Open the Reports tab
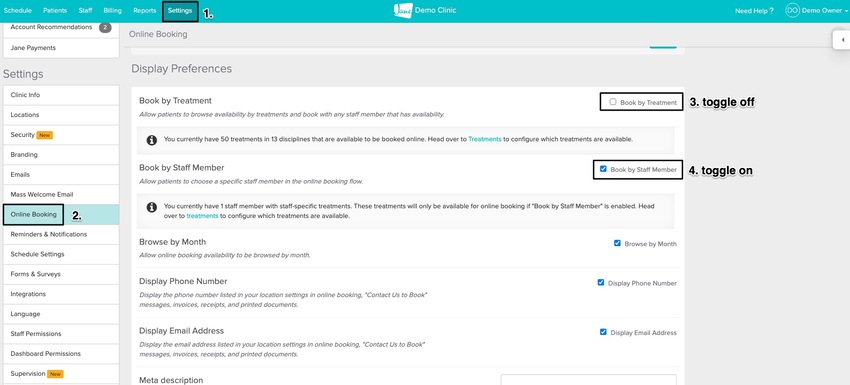This screenshot has width=850, height=385. [144, 10]
